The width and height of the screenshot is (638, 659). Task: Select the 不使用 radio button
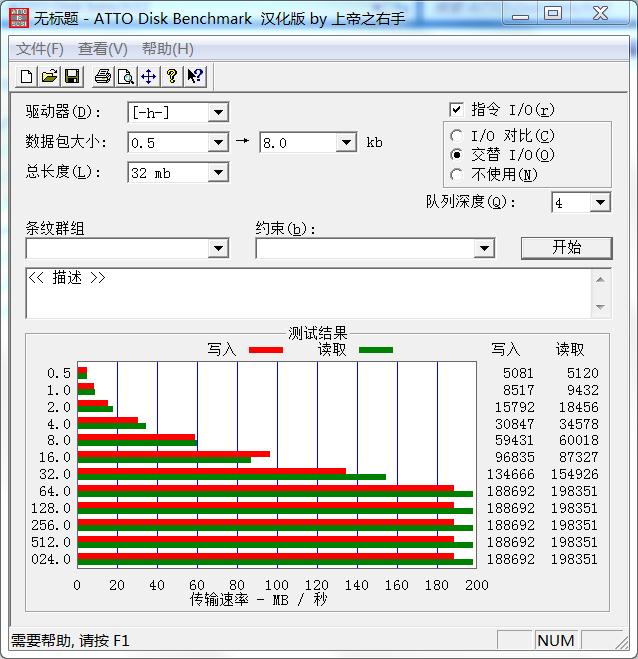(x=456, y=174)
